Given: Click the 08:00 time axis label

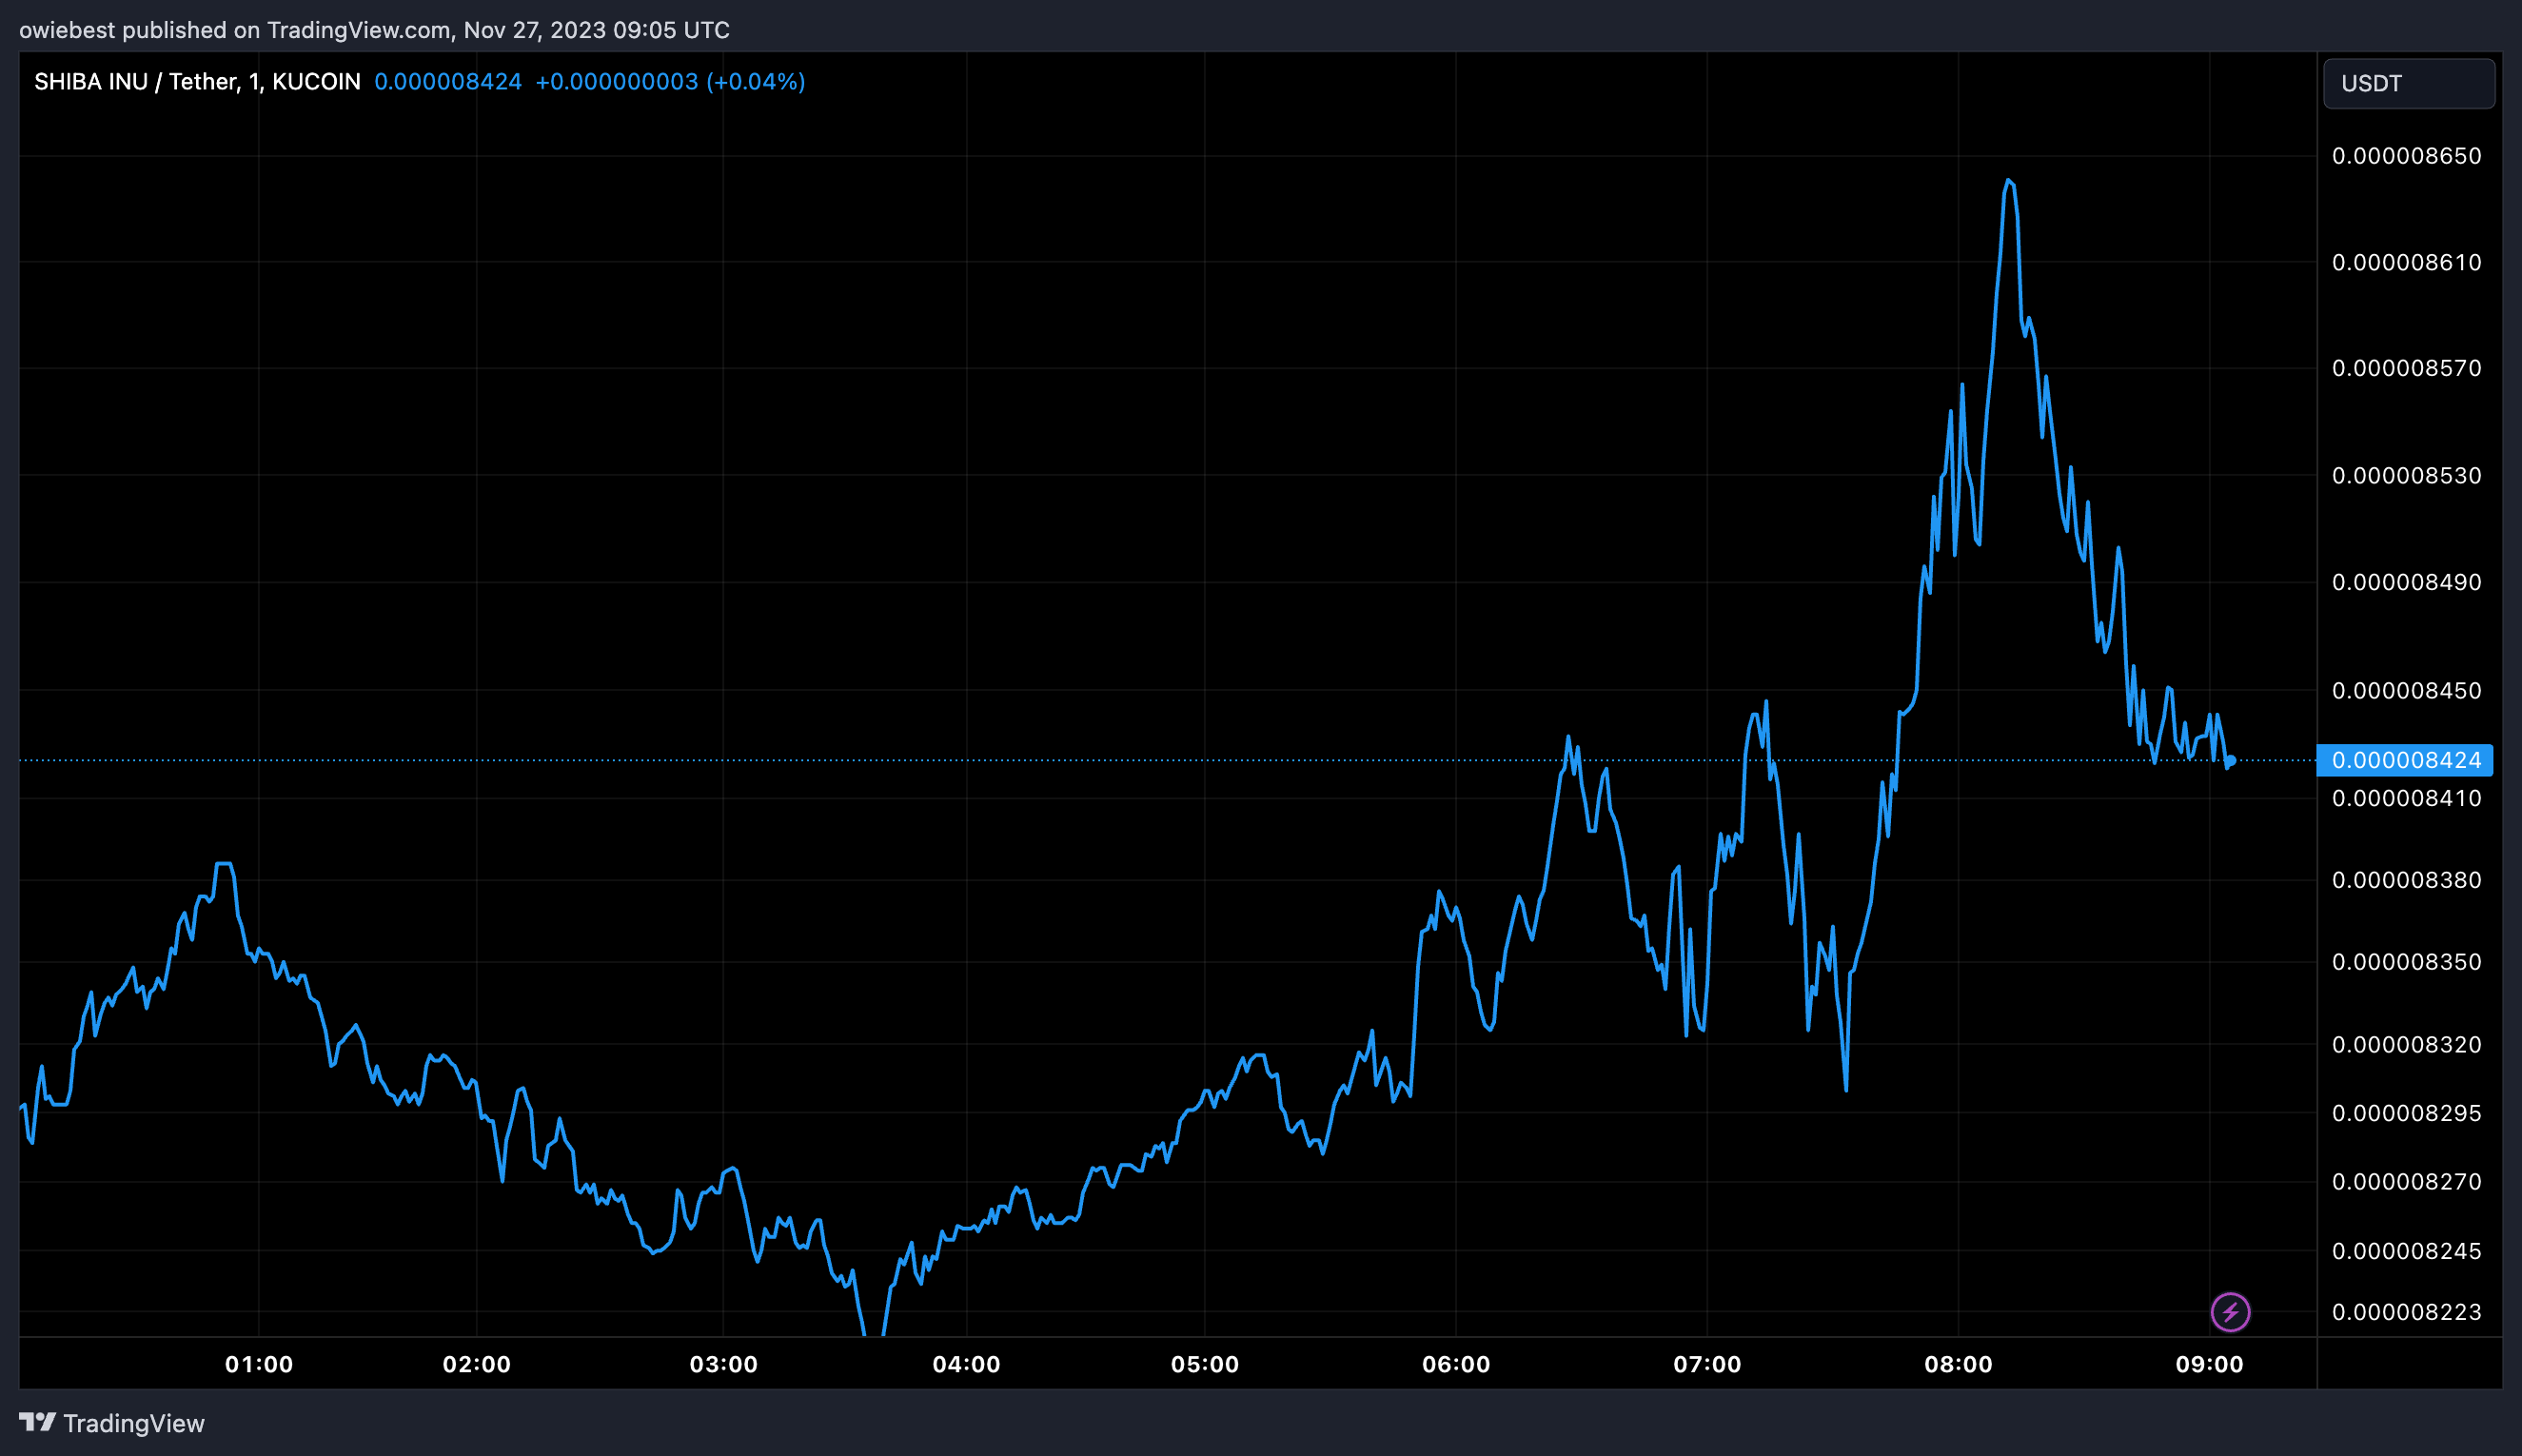Looking at the screenshot, I should (x=1957, y=1364).
